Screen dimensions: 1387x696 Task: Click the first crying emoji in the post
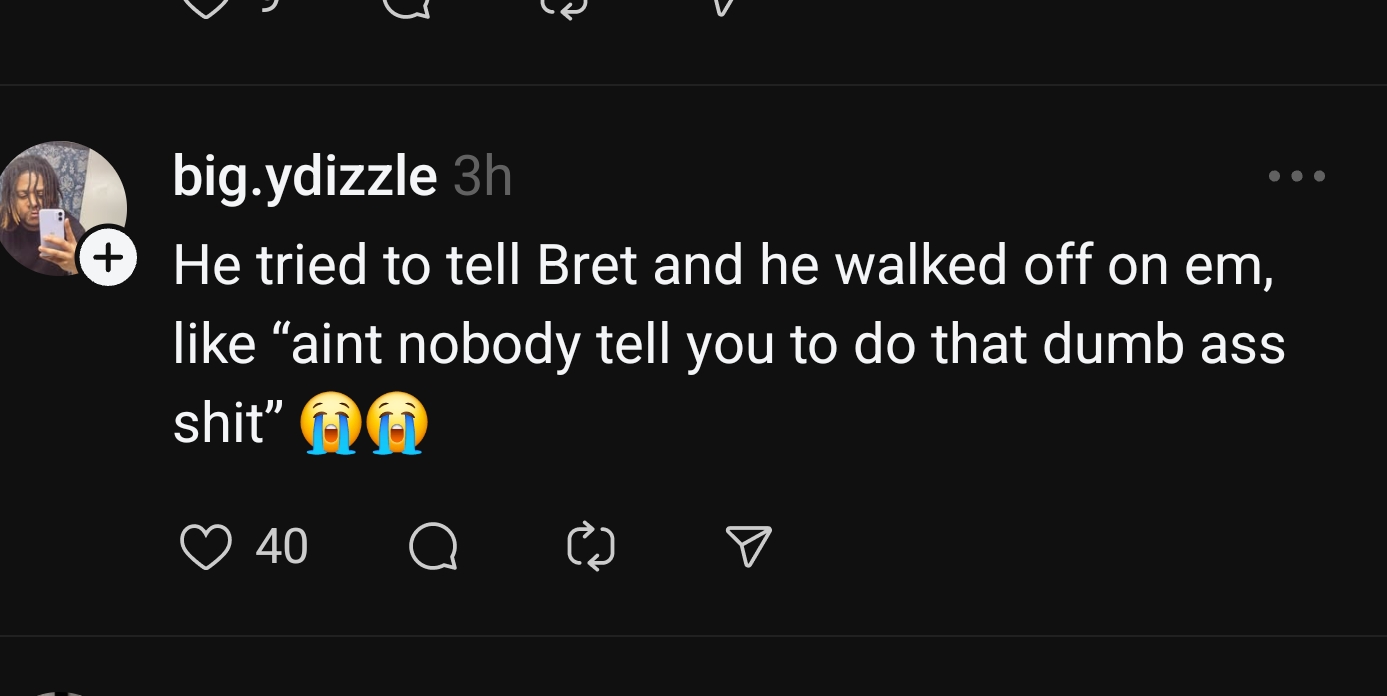point(330,423)
